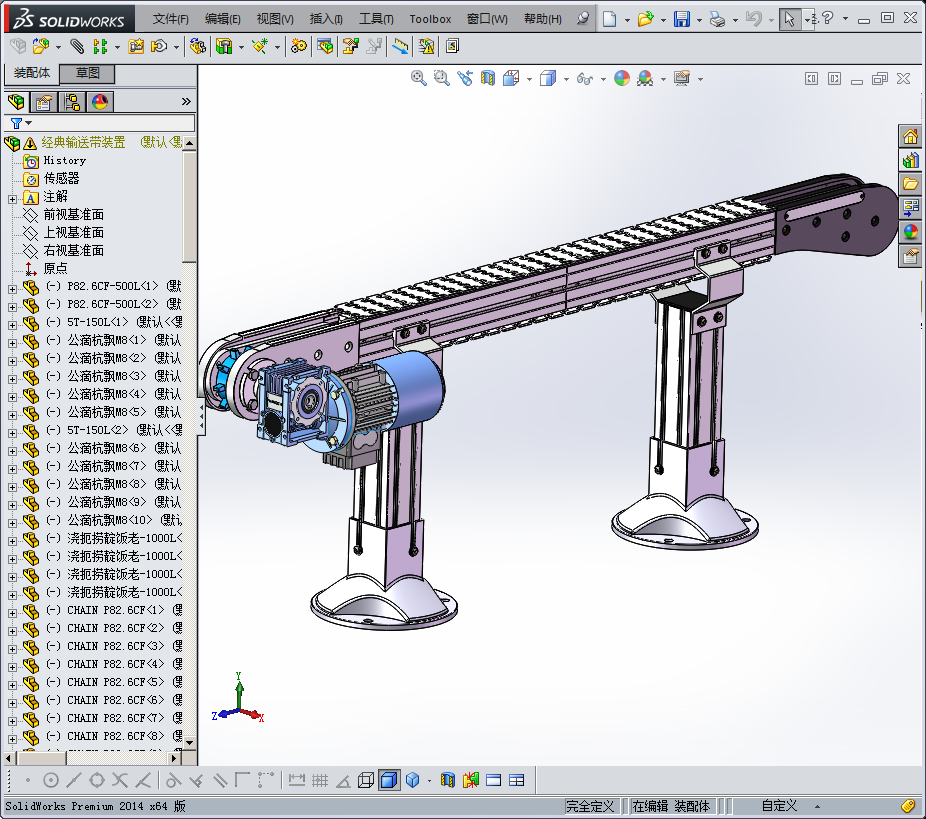Click the Help question mark icon
This screenshot has height=819, width=926.
pos(828,19)
